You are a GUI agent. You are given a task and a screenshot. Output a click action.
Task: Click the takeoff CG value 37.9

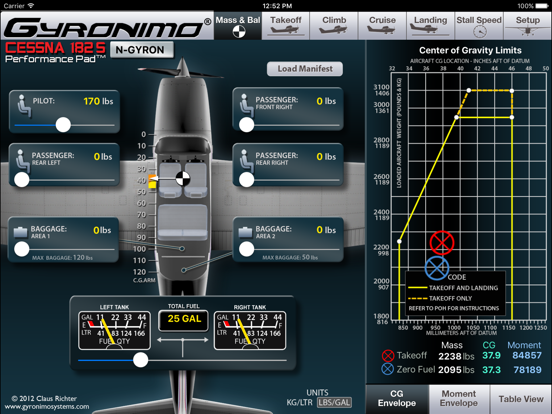pyautogui.click(x=491, y=356)
